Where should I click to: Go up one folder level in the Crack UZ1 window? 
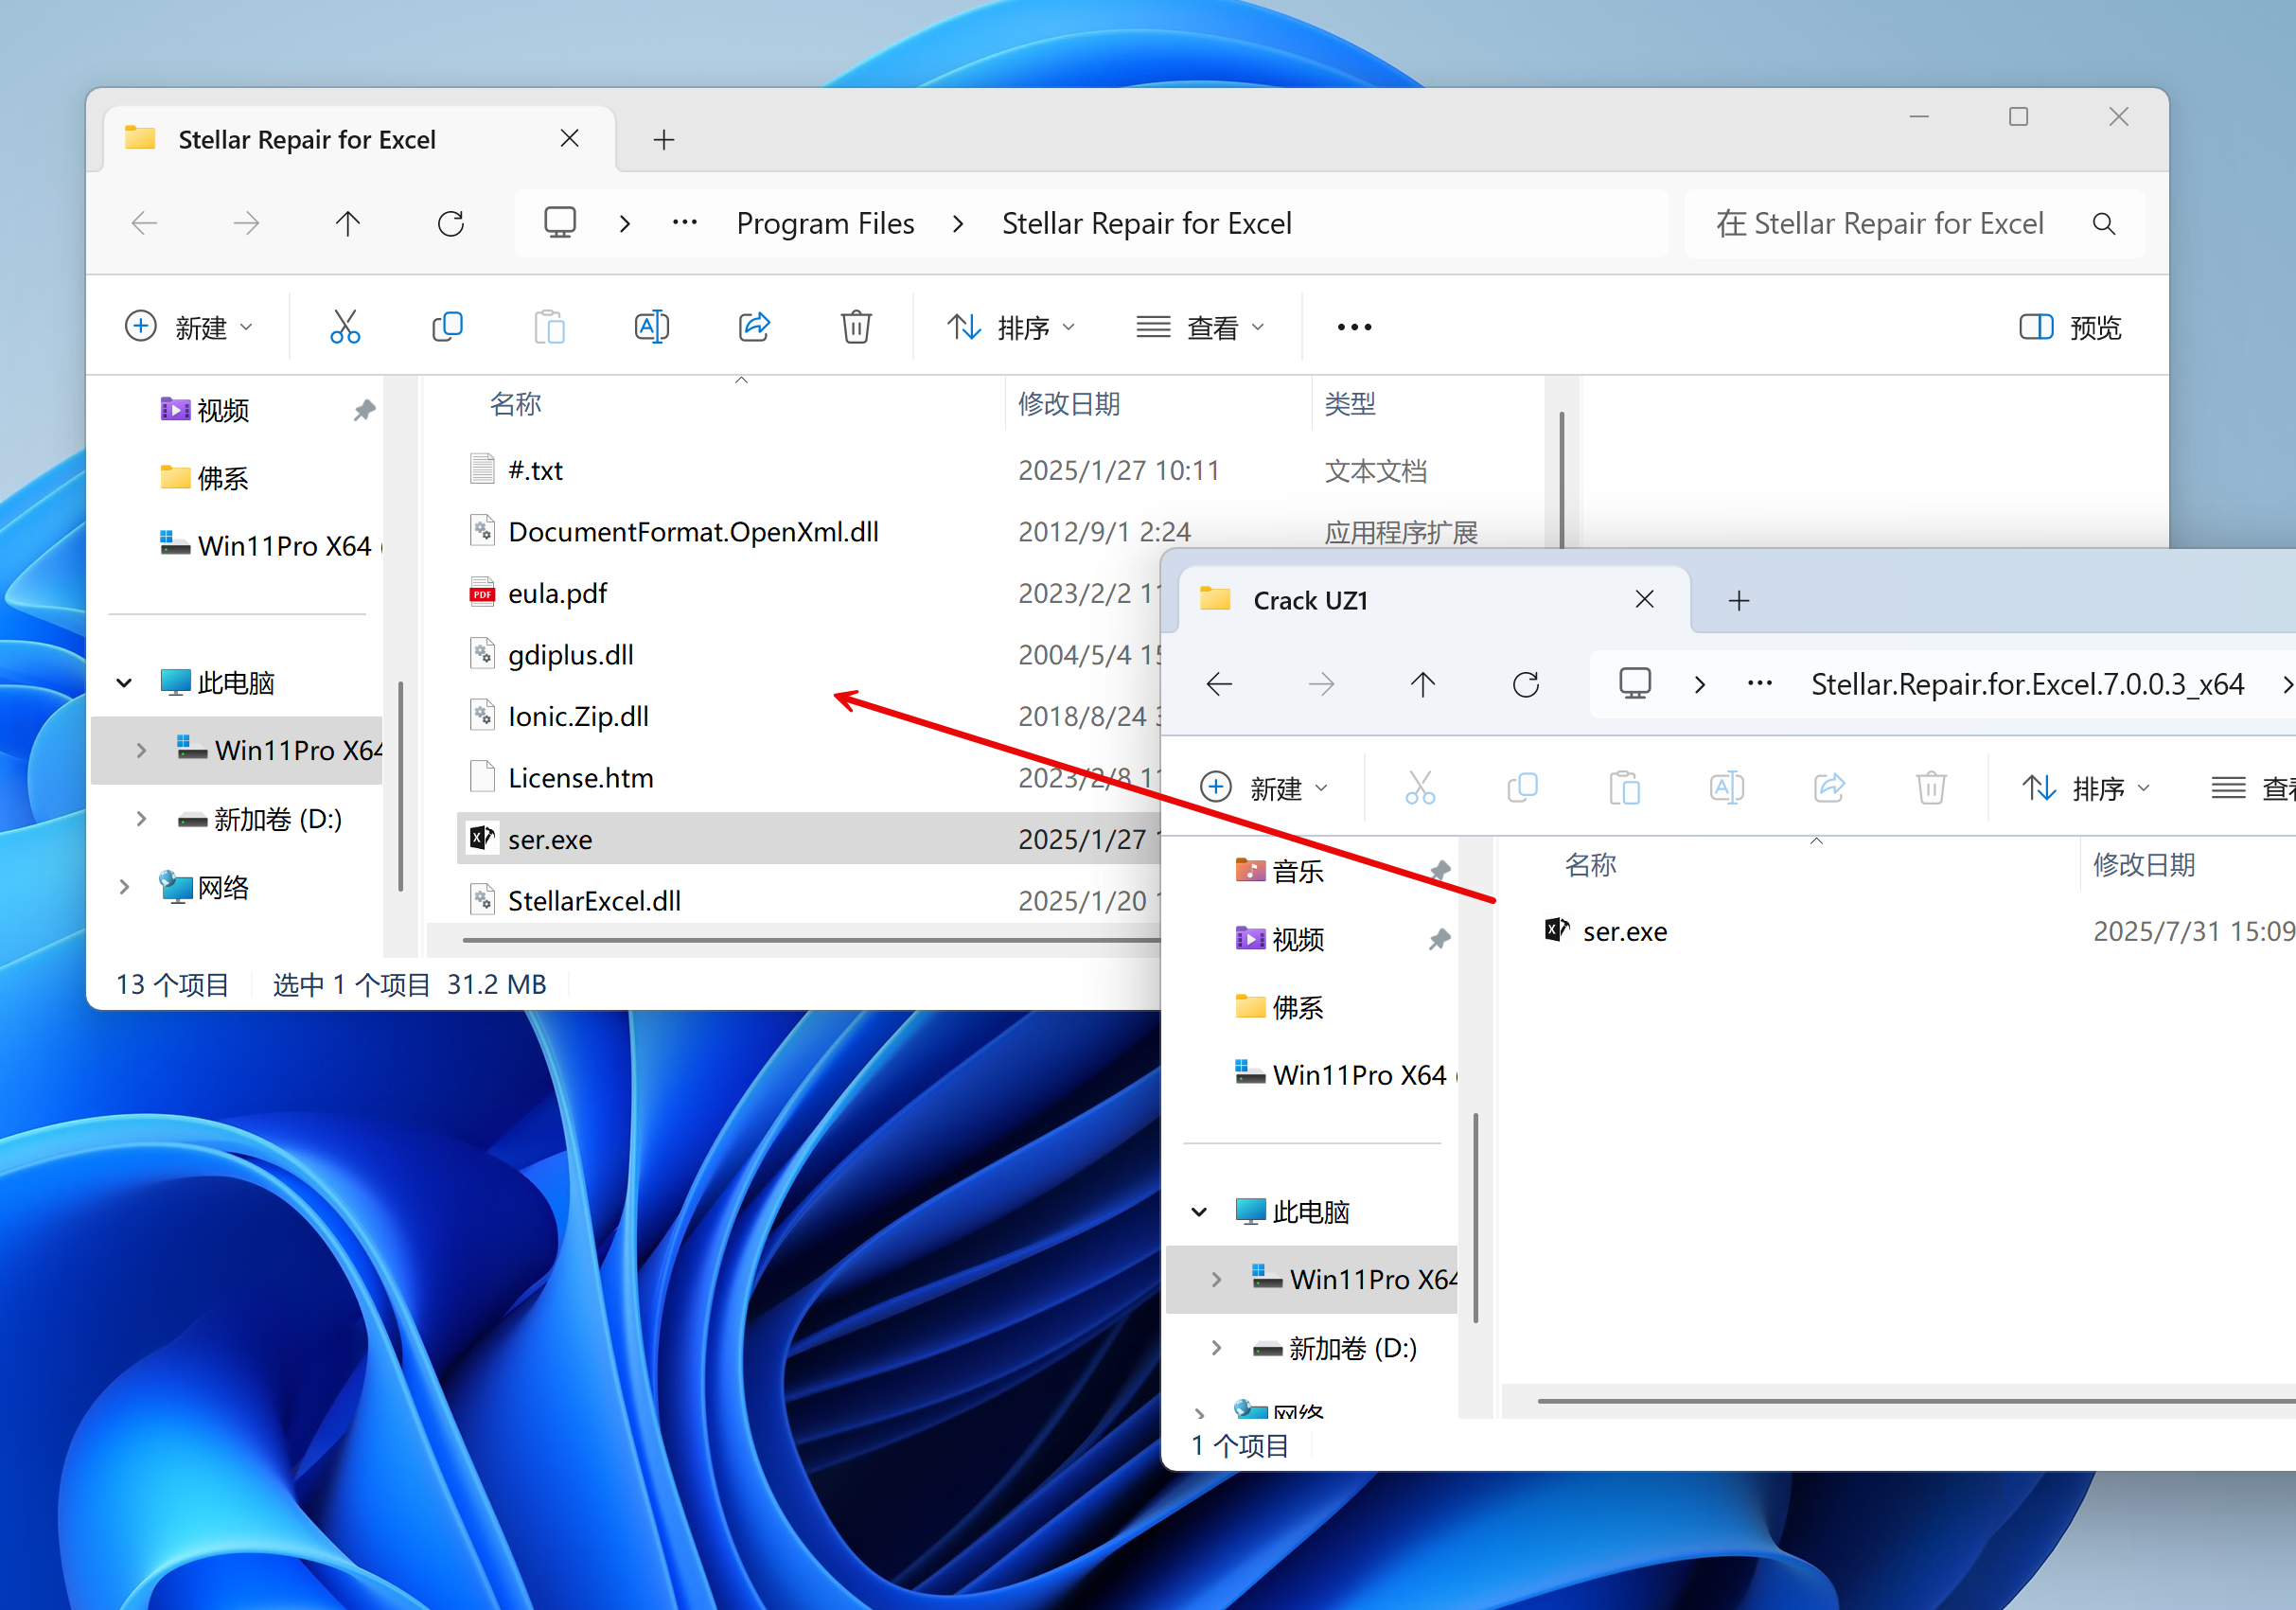[1423, 685]
